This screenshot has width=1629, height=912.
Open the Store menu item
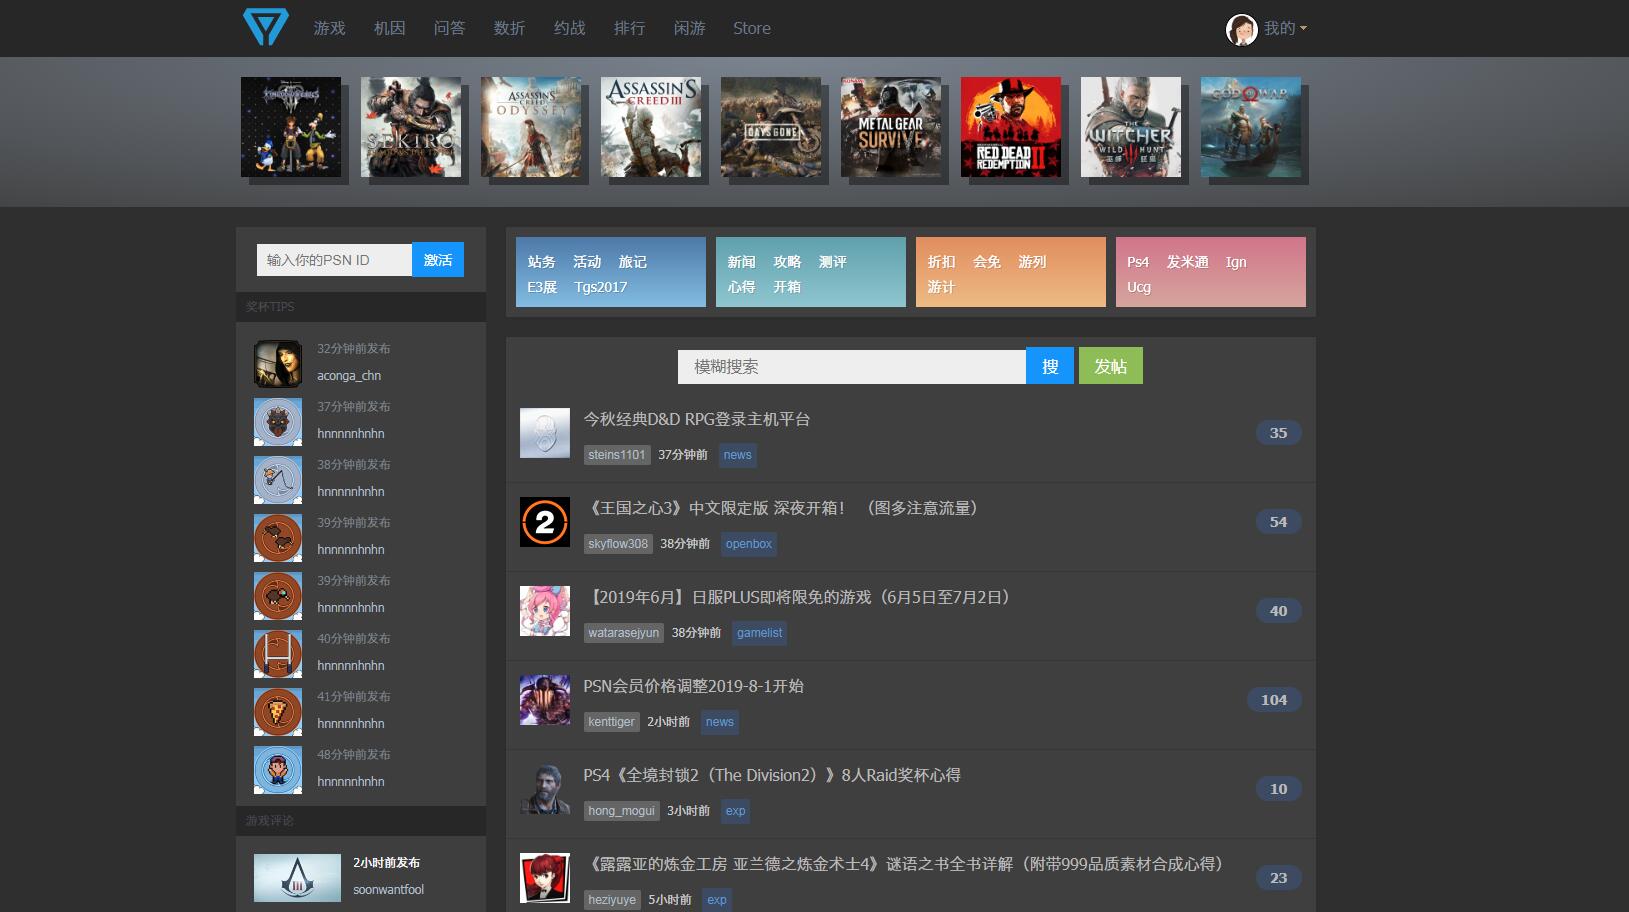pyautogui.click(x=752, y=28)
